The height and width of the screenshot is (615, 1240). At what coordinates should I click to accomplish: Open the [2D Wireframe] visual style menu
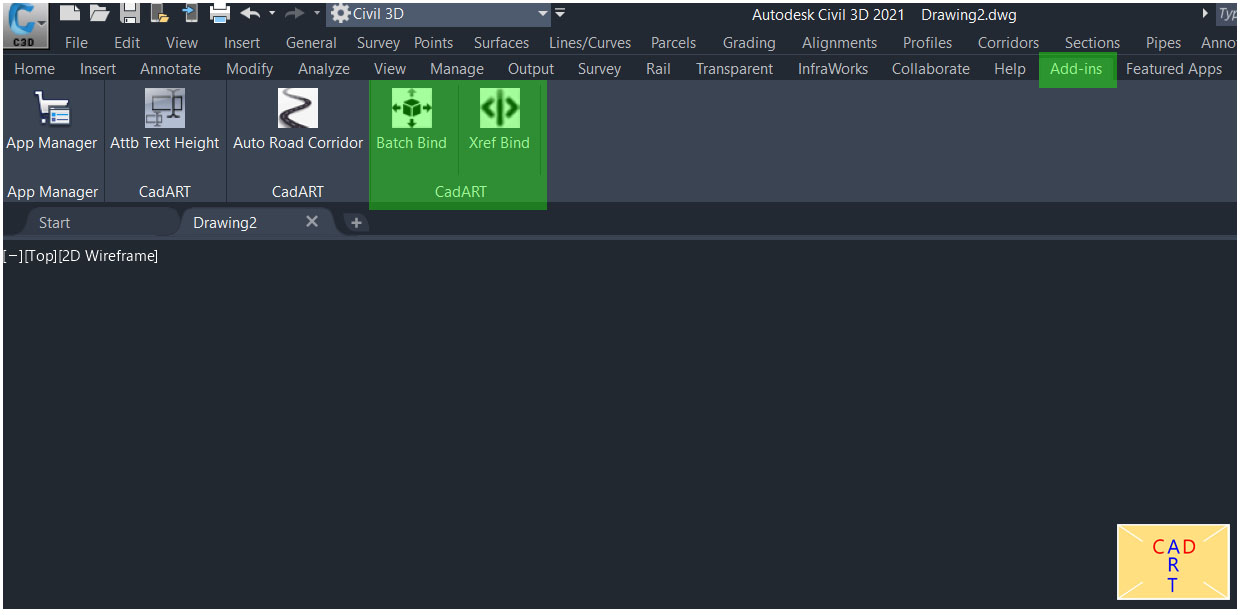tap(108, 256)
